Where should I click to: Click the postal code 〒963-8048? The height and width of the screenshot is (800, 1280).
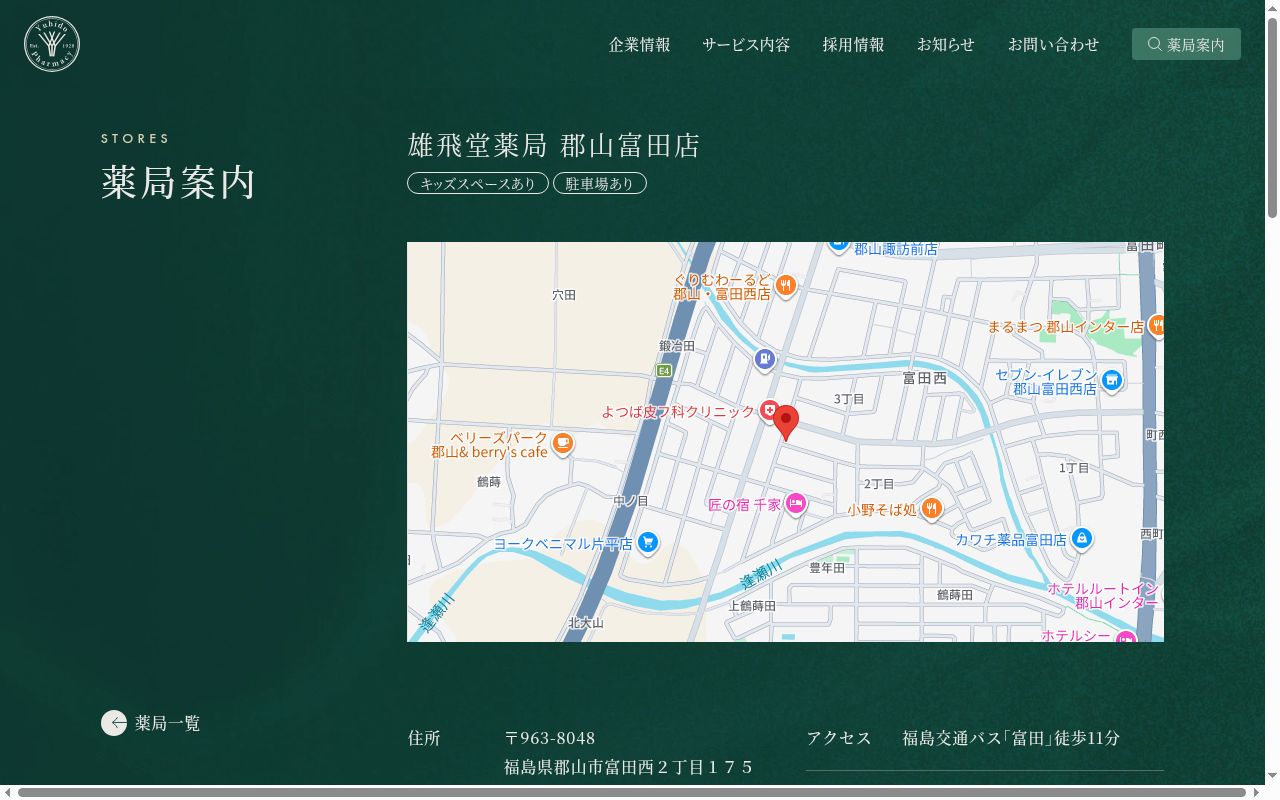coord(550,738)
